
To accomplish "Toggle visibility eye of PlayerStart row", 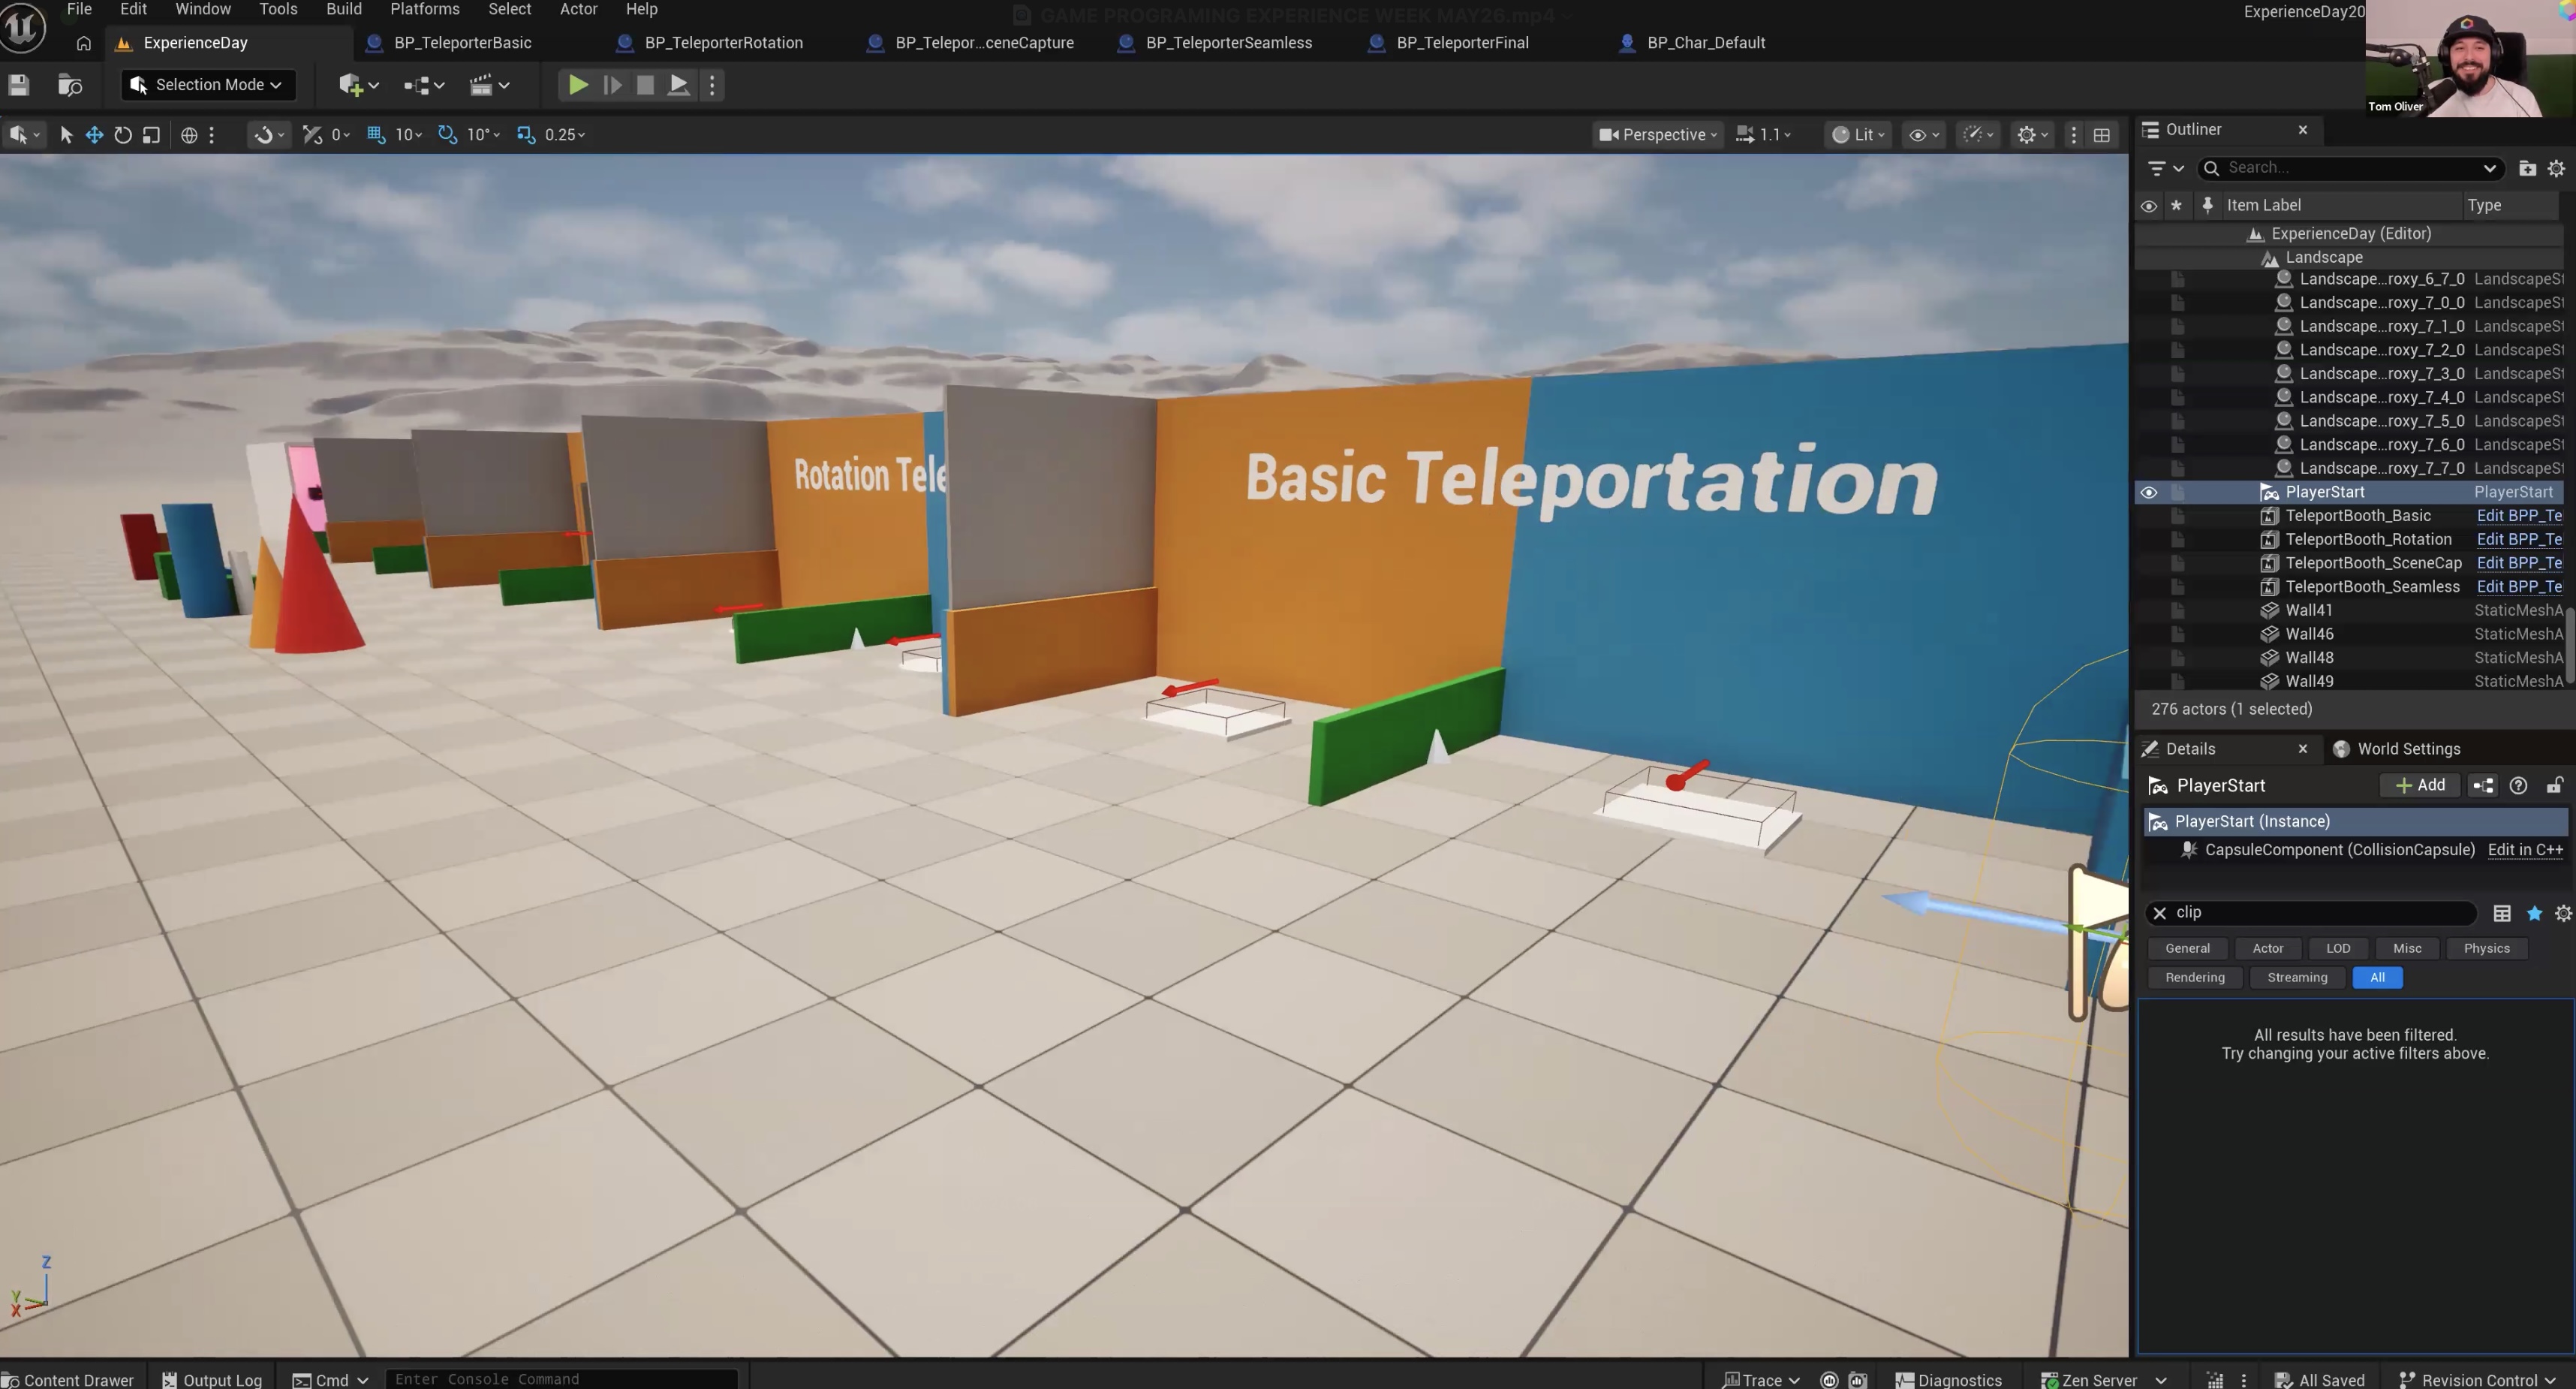I will 2148,492.
